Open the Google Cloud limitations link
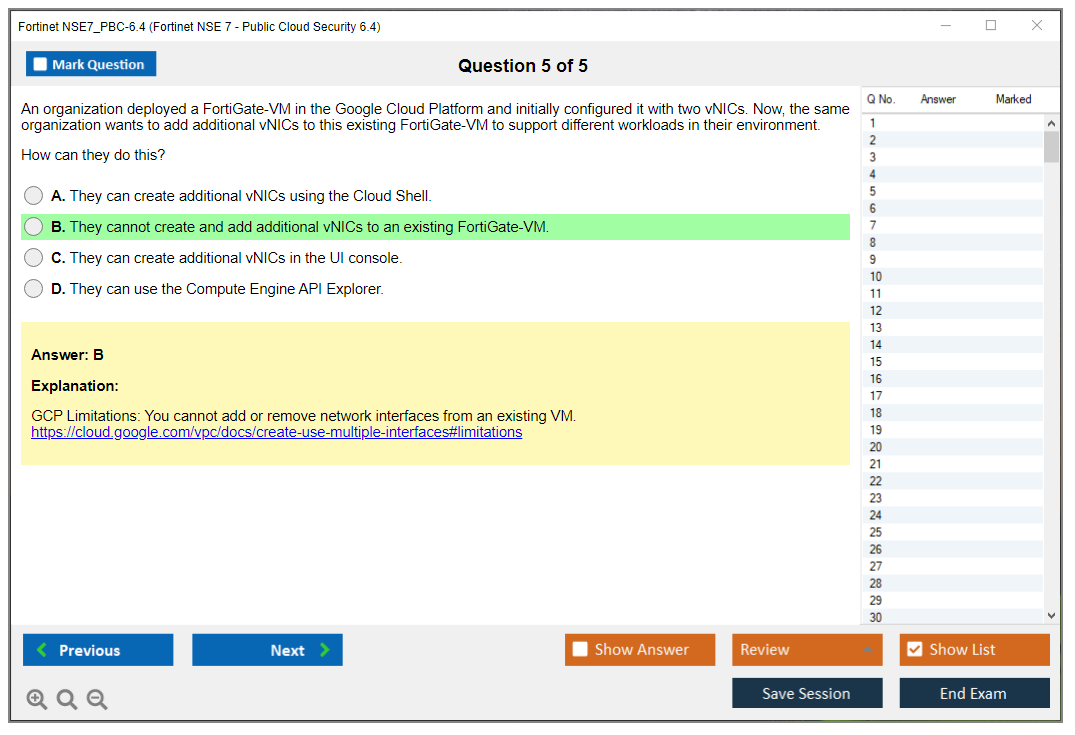This screenshot has width=1075, height=735. (276, 433)
